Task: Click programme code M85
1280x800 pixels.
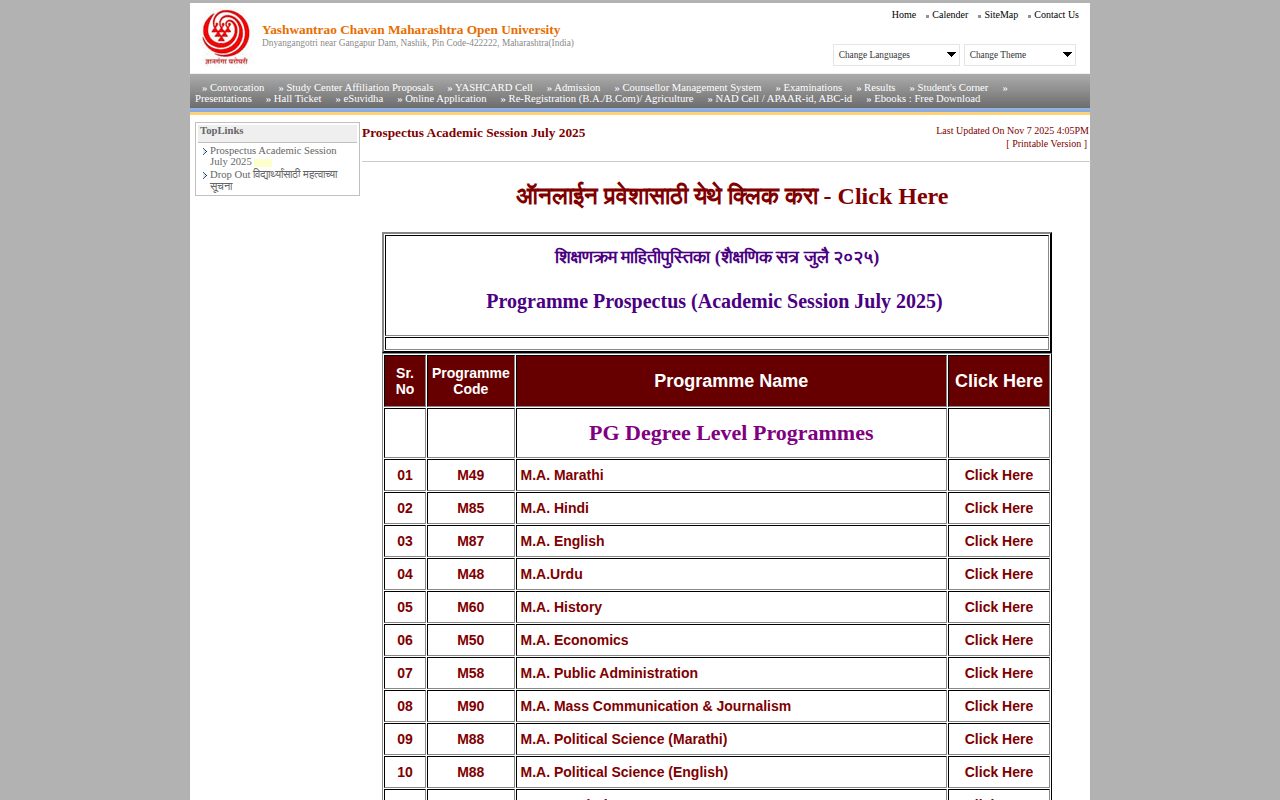Action: [471, 508]
